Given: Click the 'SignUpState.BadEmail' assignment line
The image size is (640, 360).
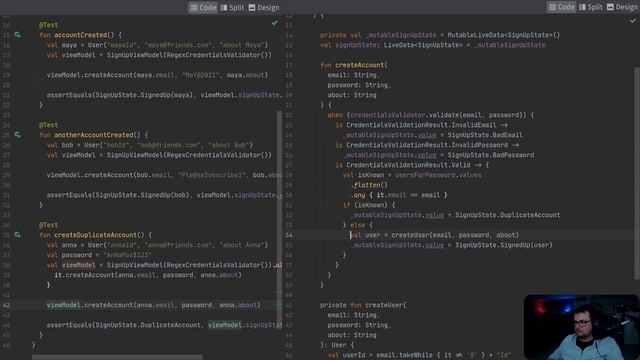Looking at the screenshot, I should pyautogui.click(x=433, y=135).
